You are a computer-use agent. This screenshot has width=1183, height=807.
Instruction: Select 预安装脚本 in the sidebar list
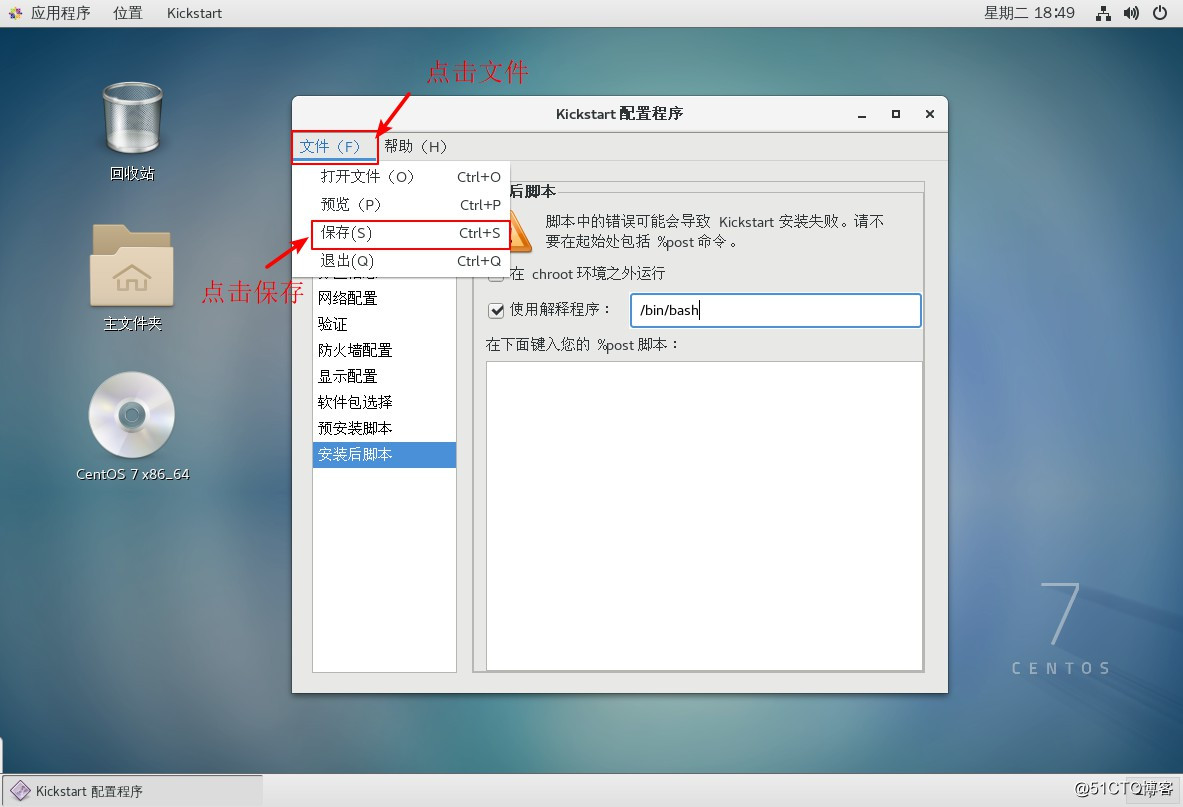coord(384,428)
